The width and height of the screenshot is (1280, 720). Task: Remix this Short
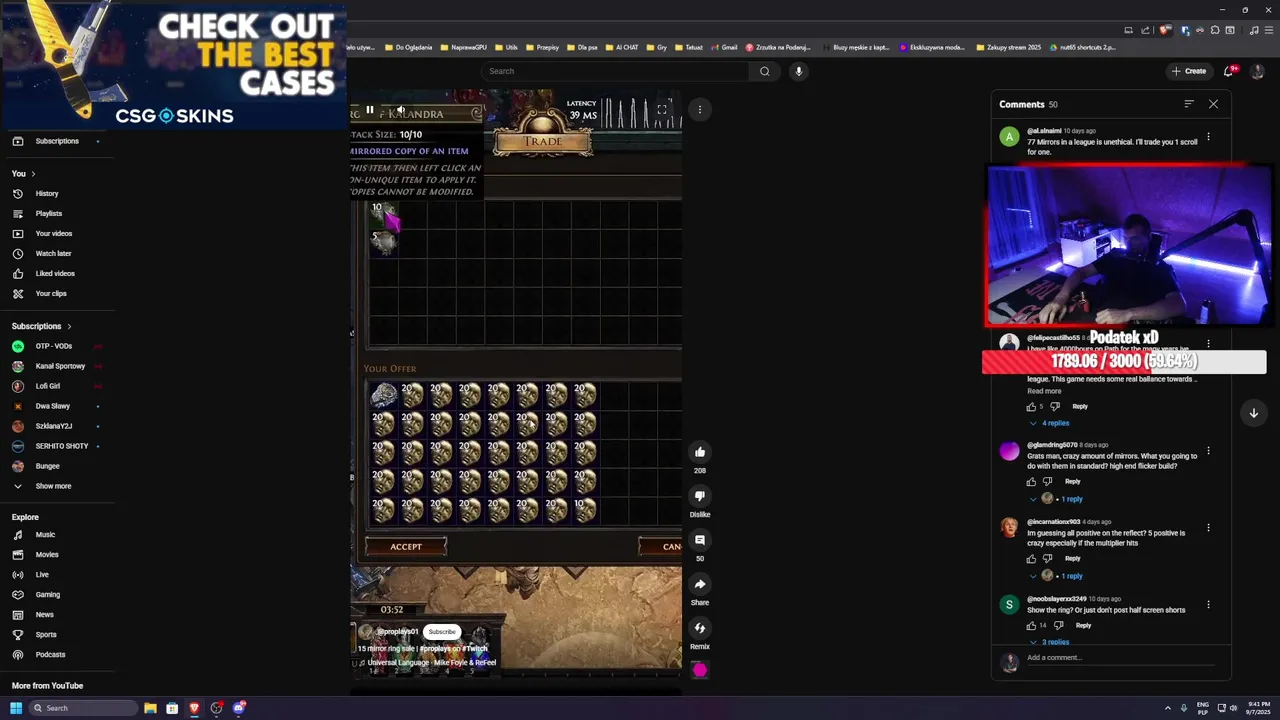(x=700, y=628)
